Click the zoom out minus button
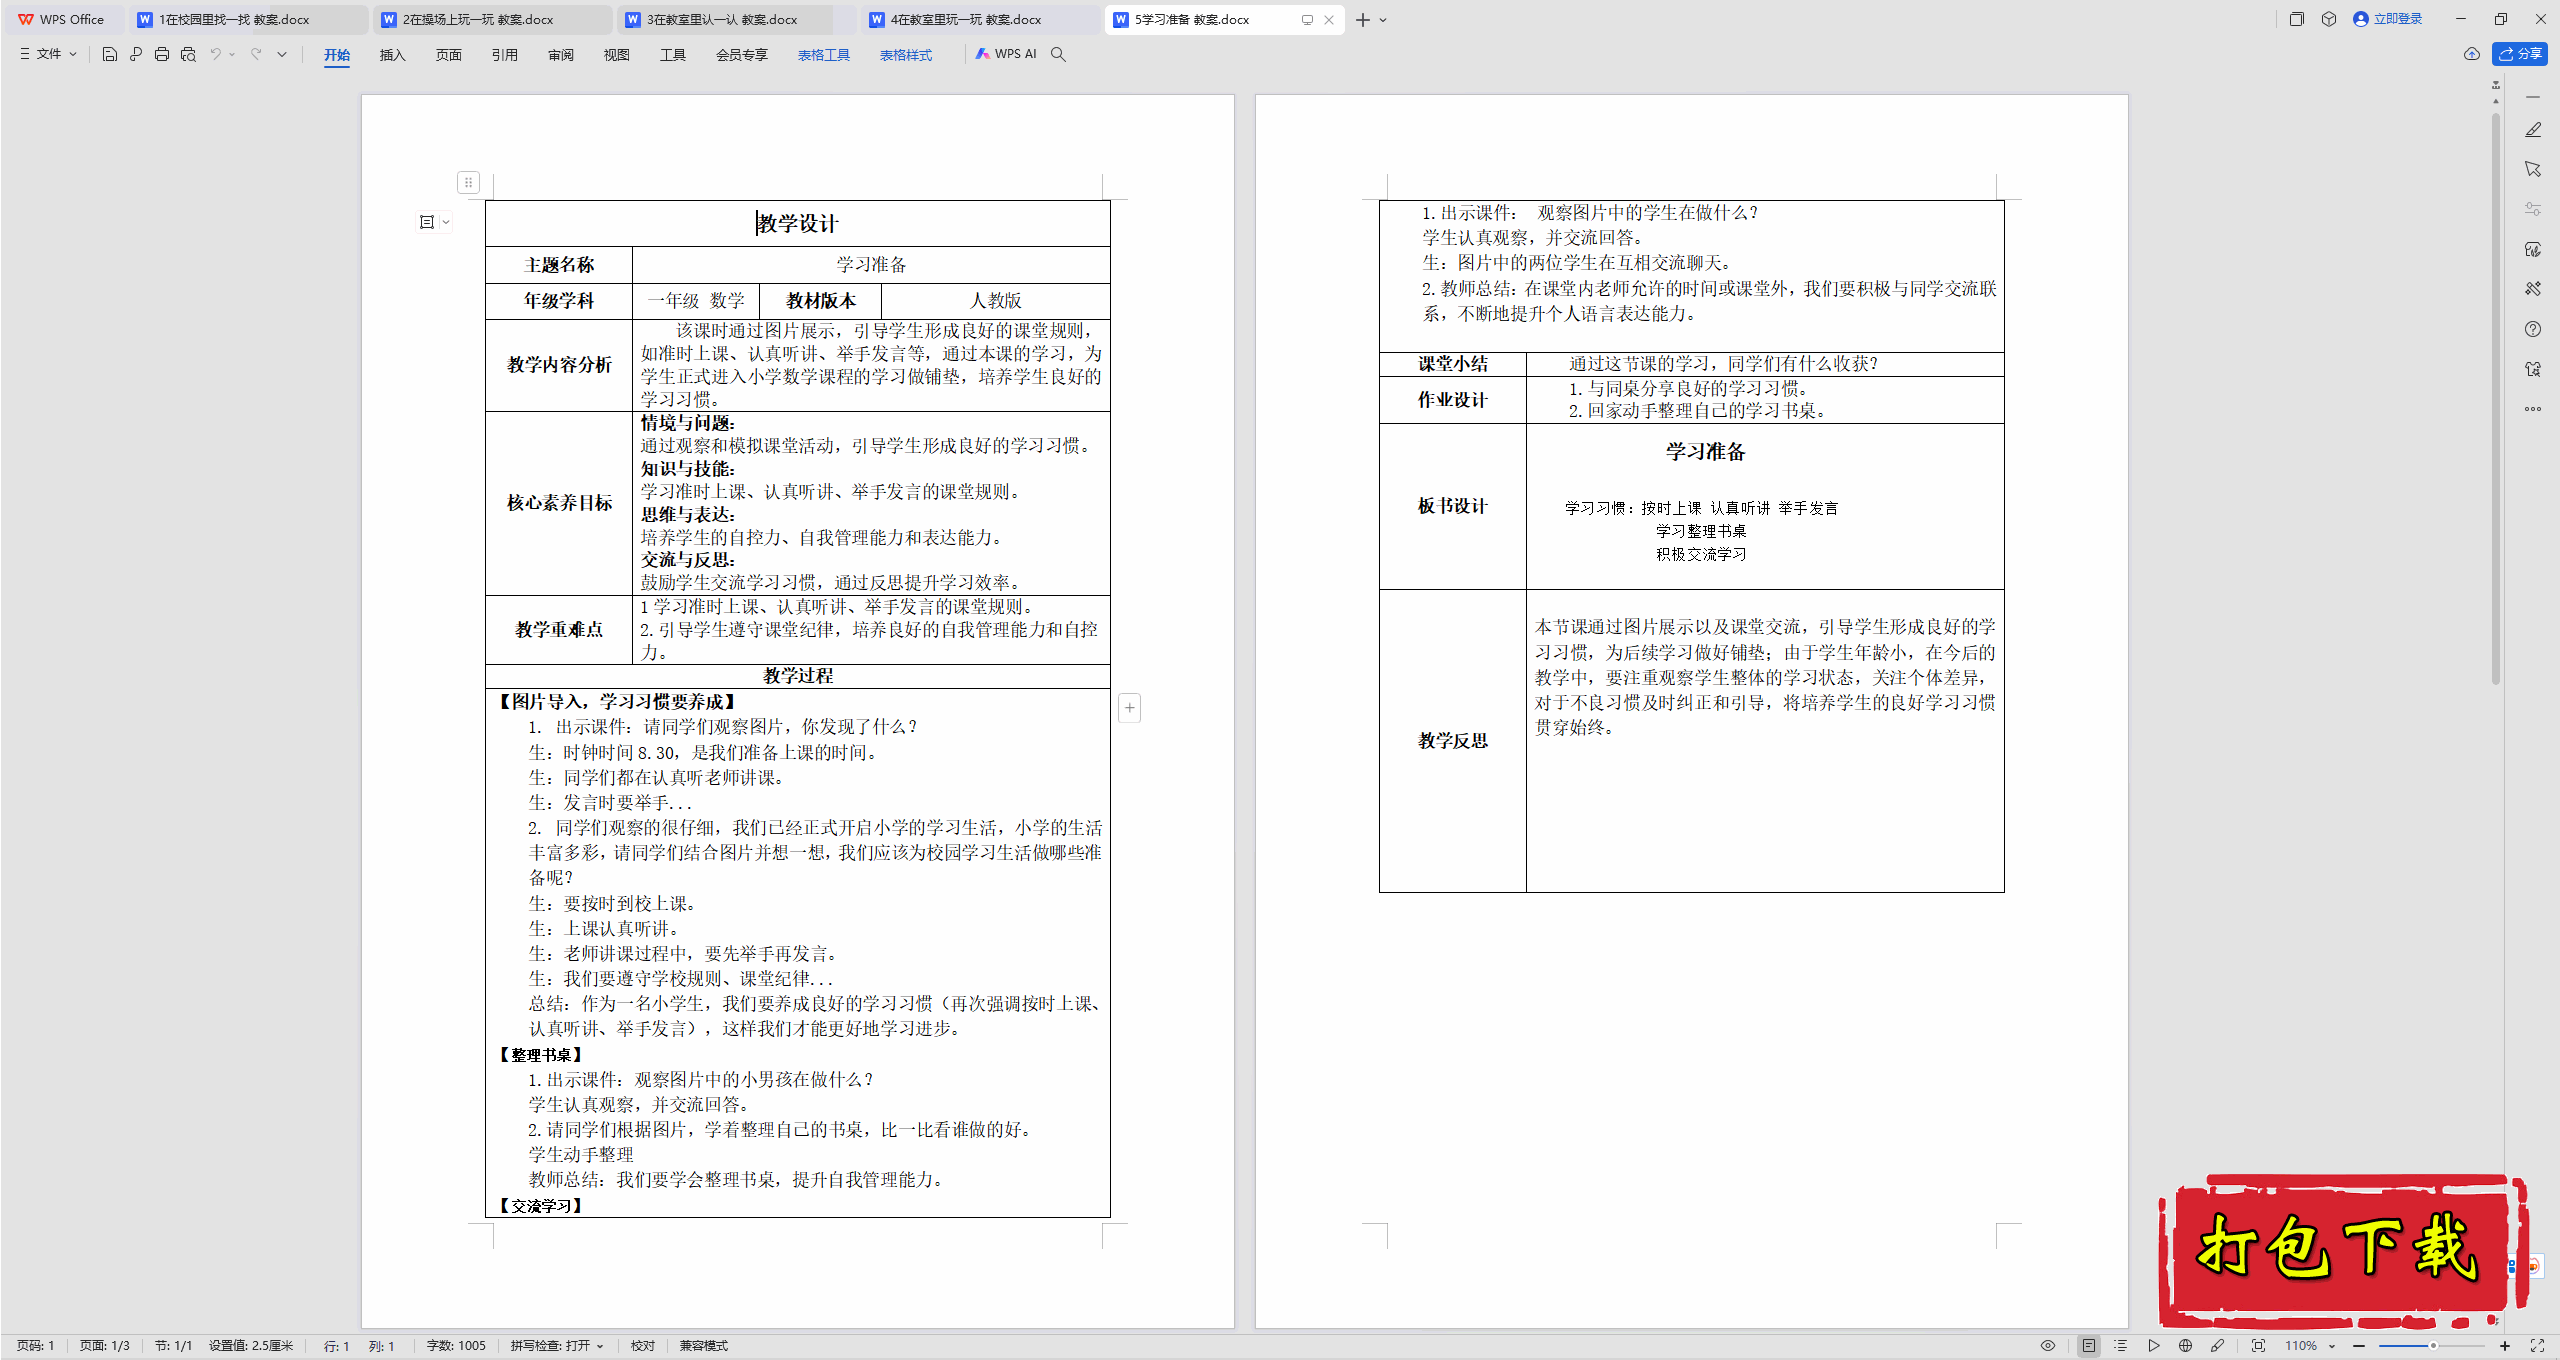 coord(2359,1346)
